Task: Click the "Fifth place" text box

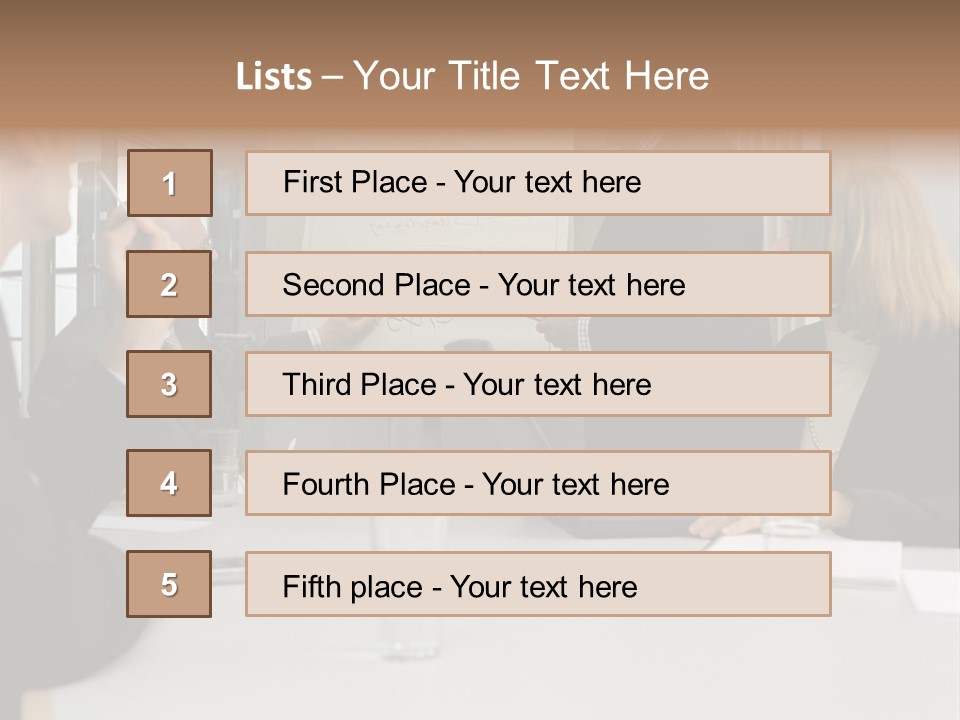Action: coord(538,584)
